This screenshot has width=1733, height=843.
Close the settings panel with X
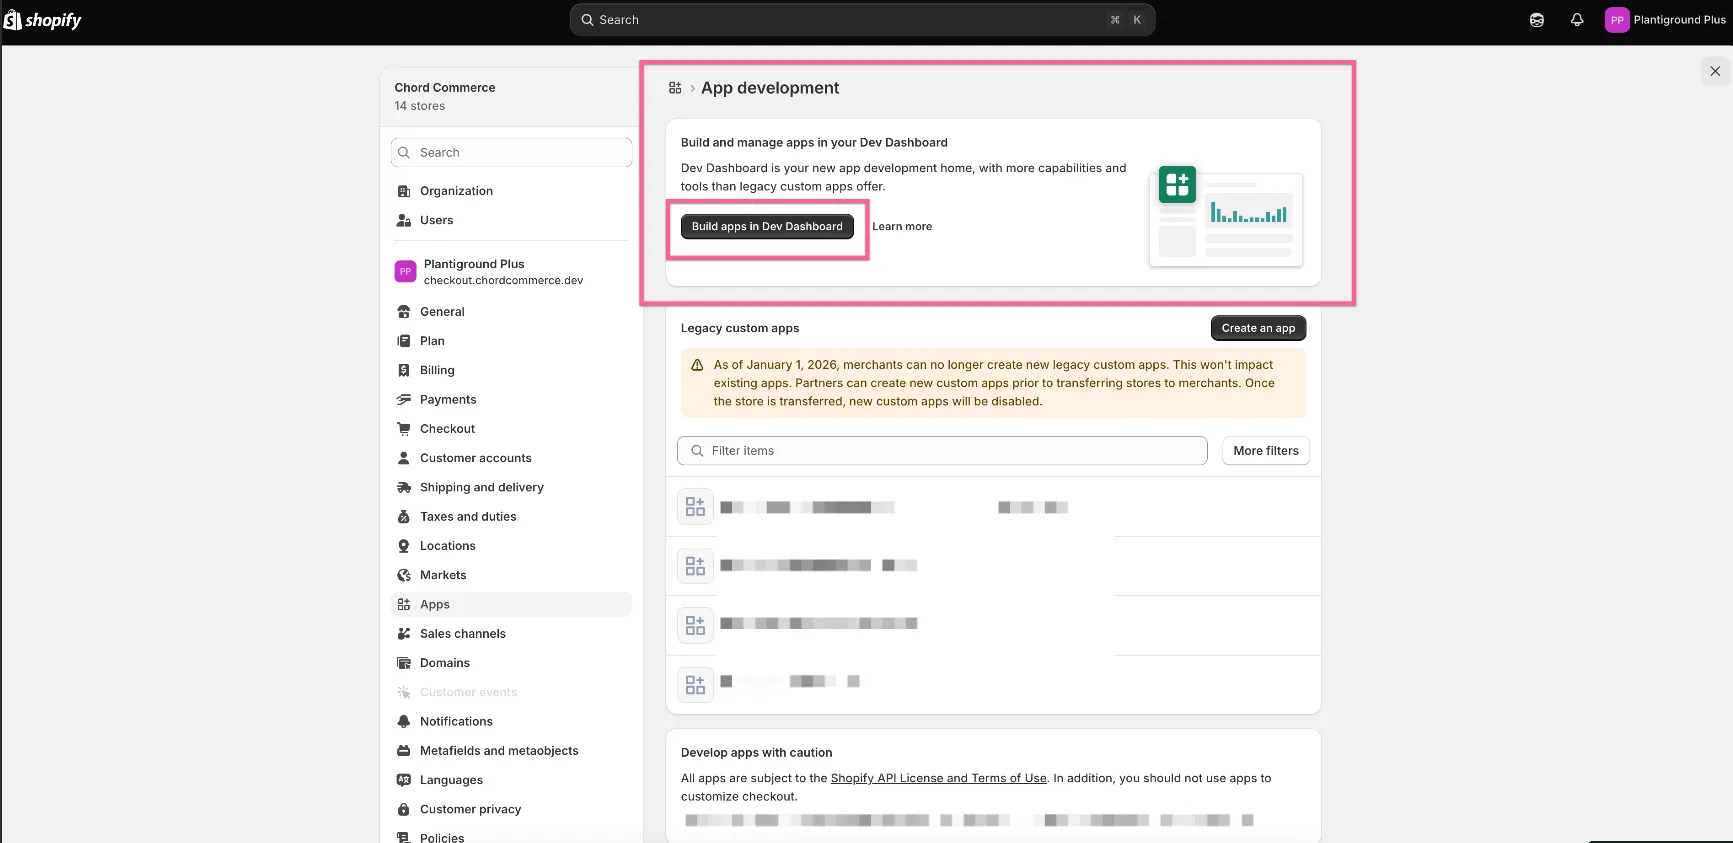coord(1715,71)
